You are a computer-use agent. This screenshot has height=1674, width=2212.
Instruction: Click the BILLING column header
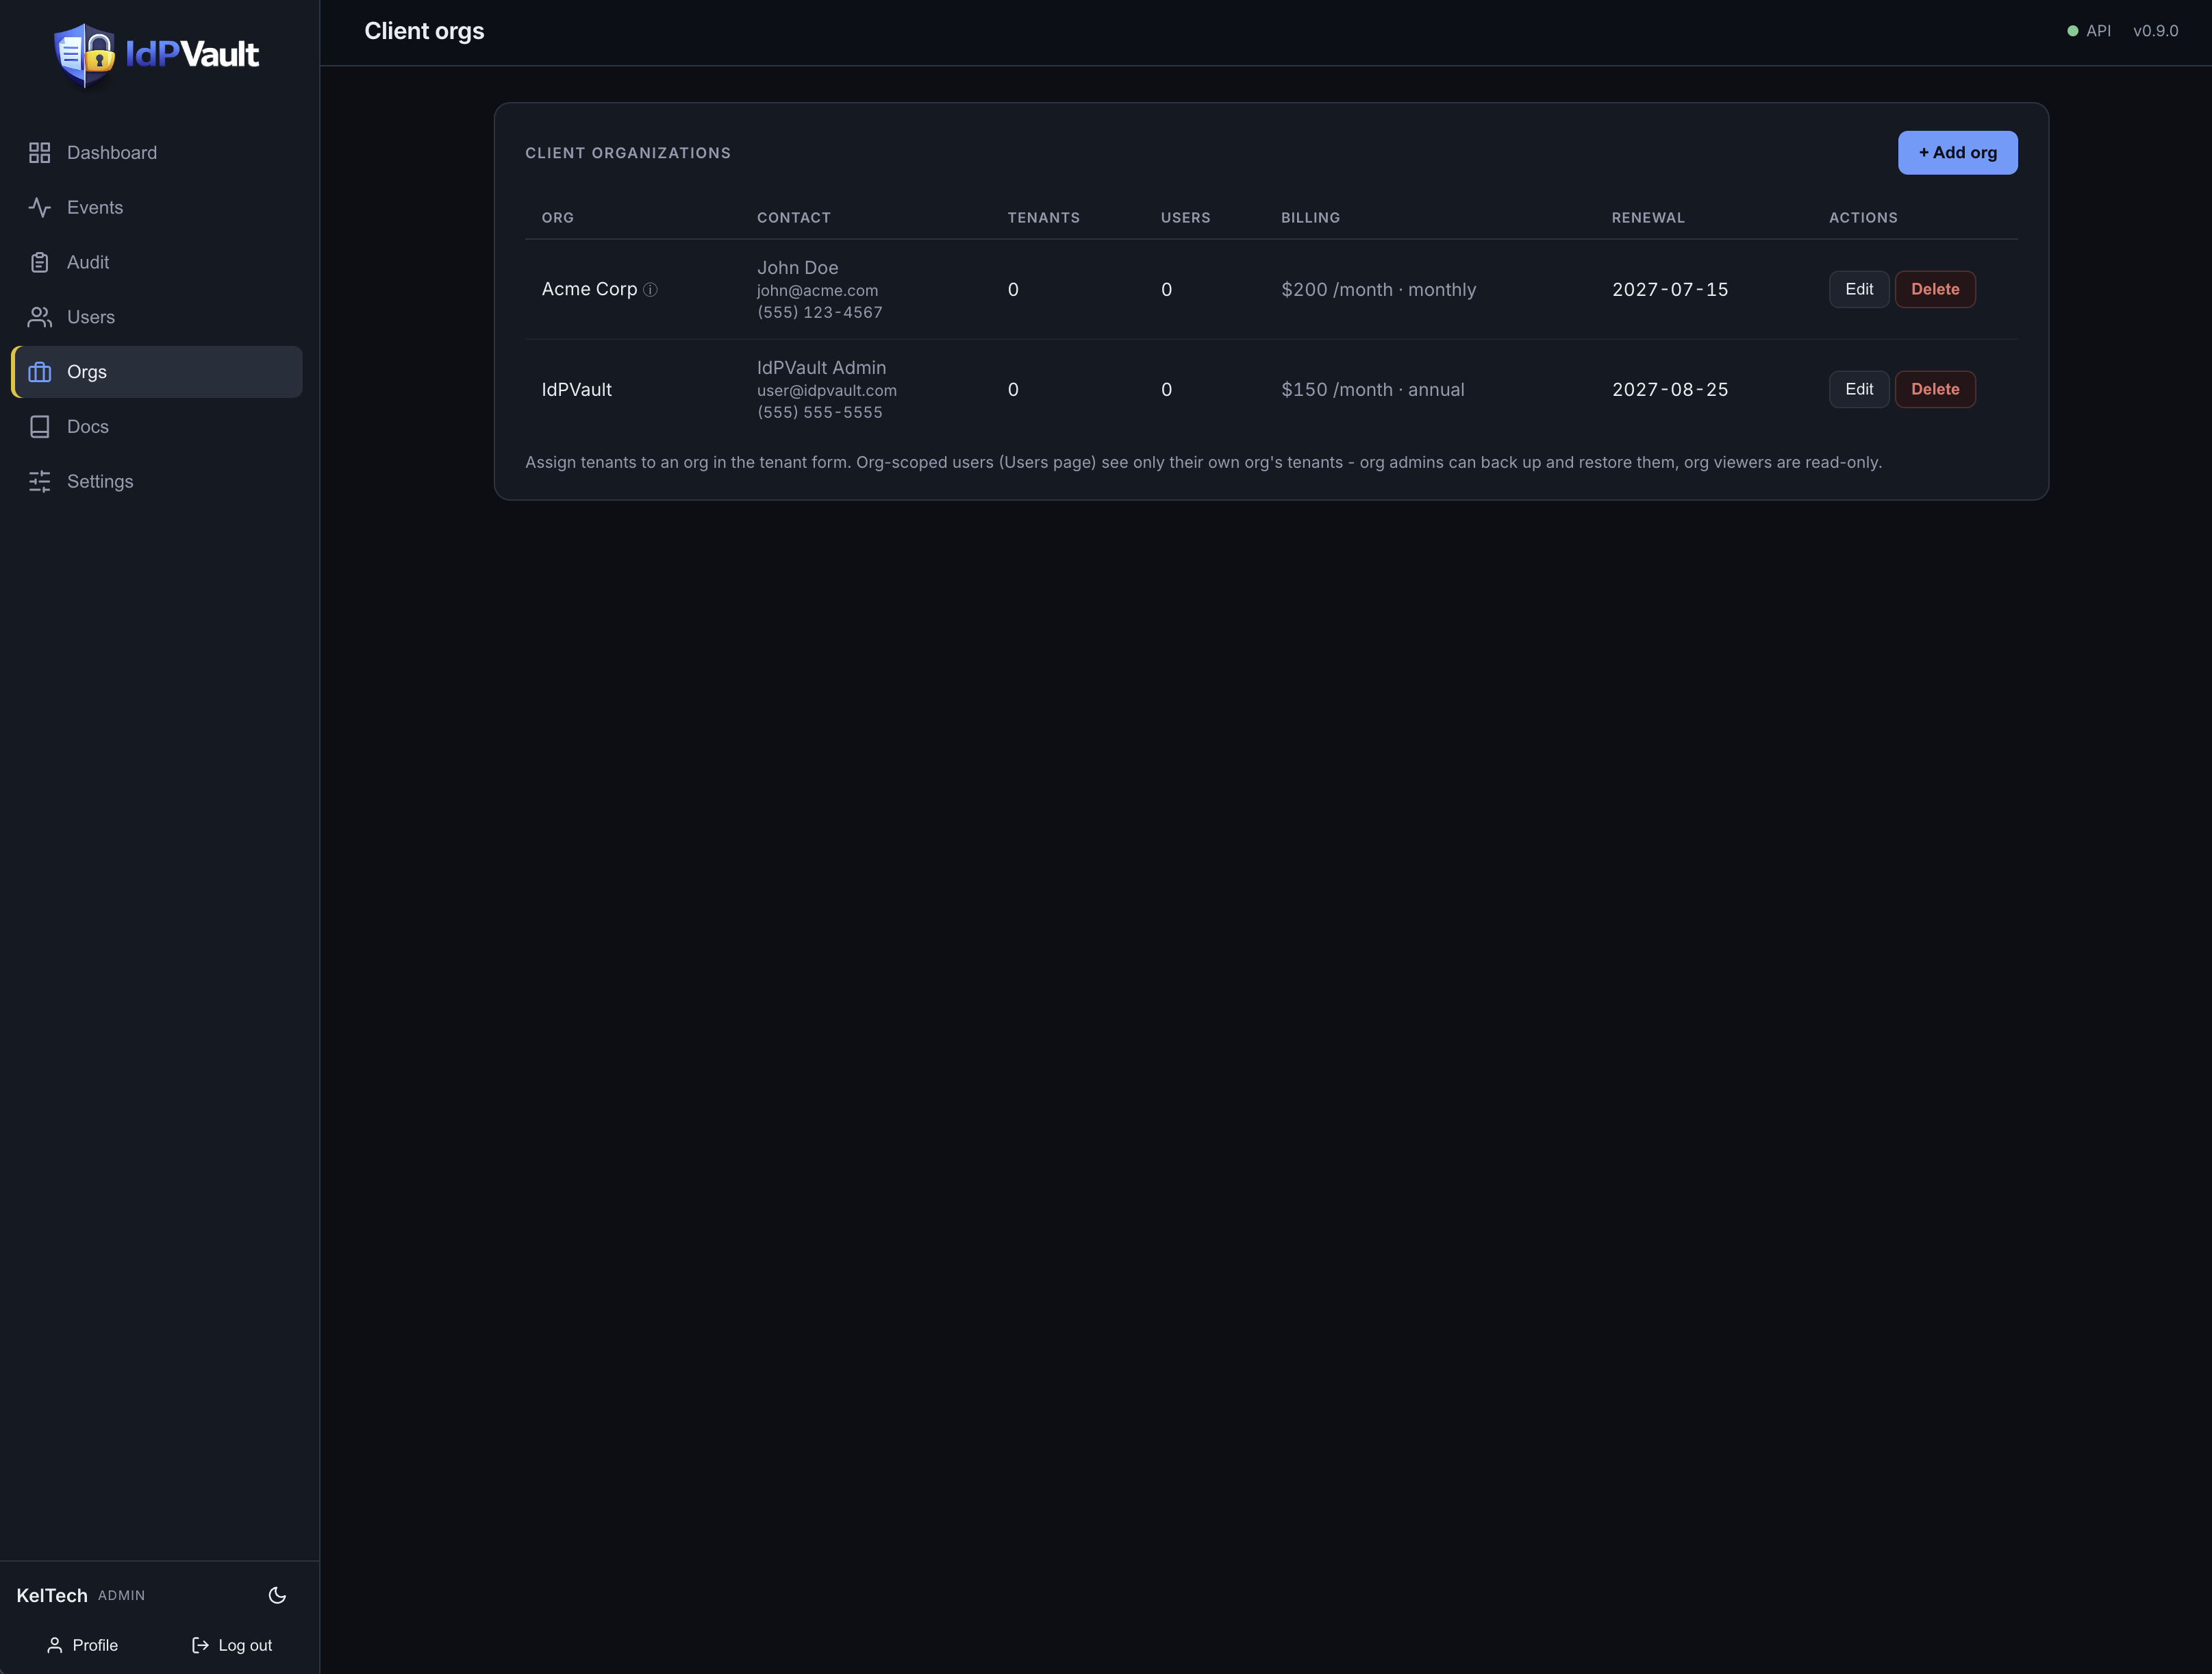coord(1310,217)
